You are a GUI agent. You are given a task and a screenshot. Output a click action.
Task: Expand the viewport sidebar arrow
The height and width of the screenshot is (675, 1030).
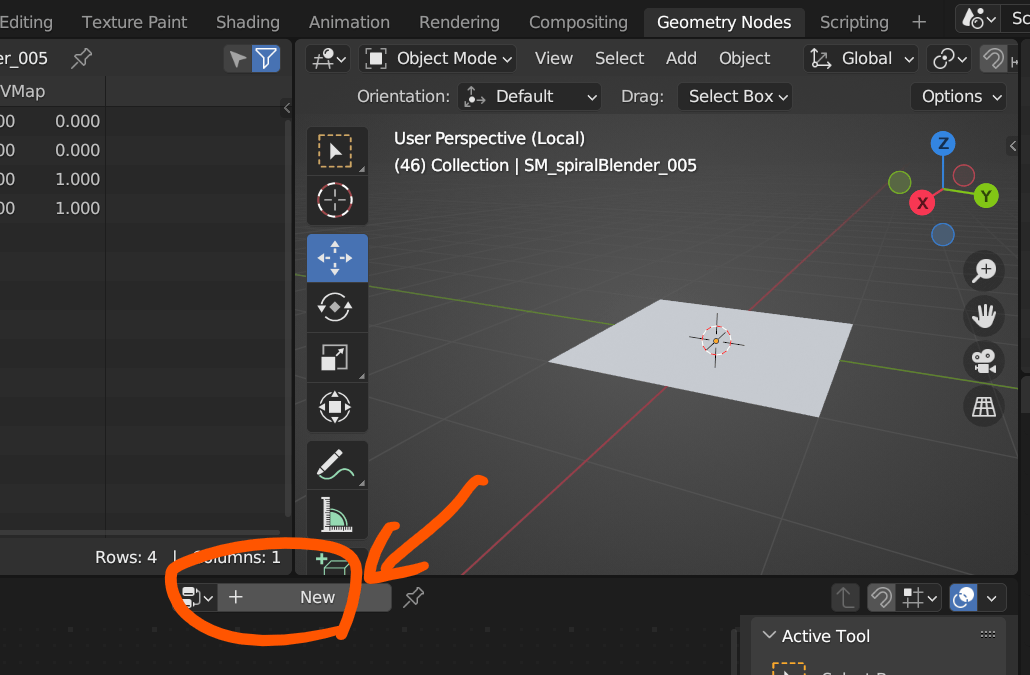[1013, 146]
